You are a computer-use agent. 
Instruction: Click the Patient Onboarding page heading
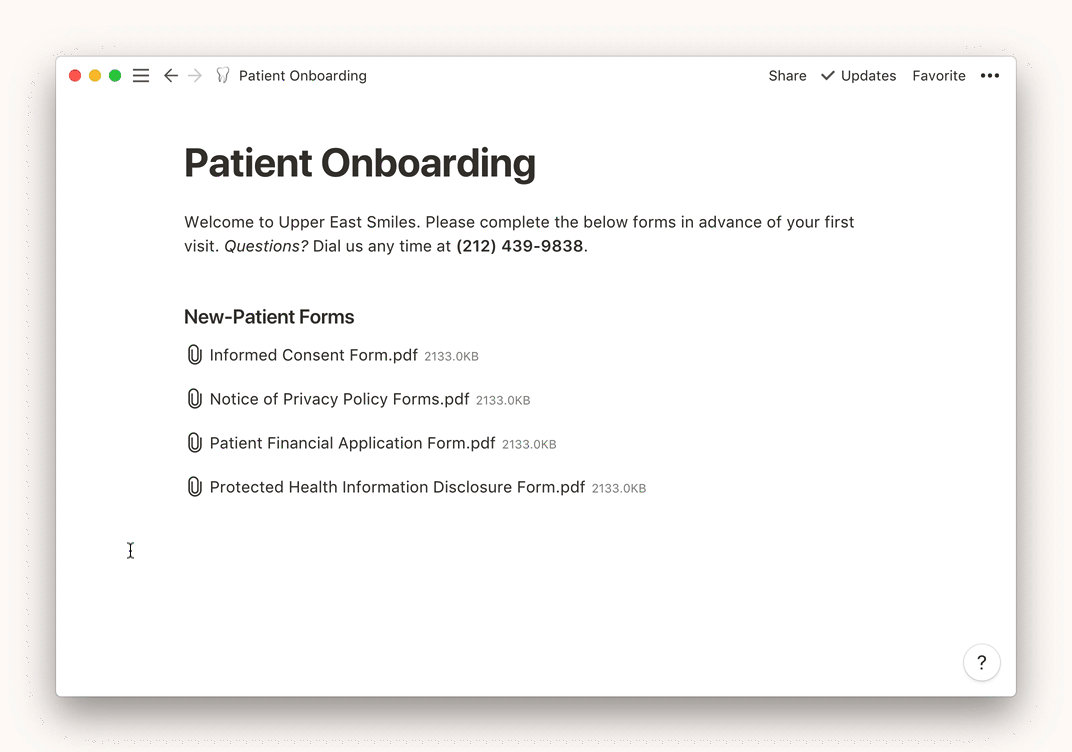(359, 163)
